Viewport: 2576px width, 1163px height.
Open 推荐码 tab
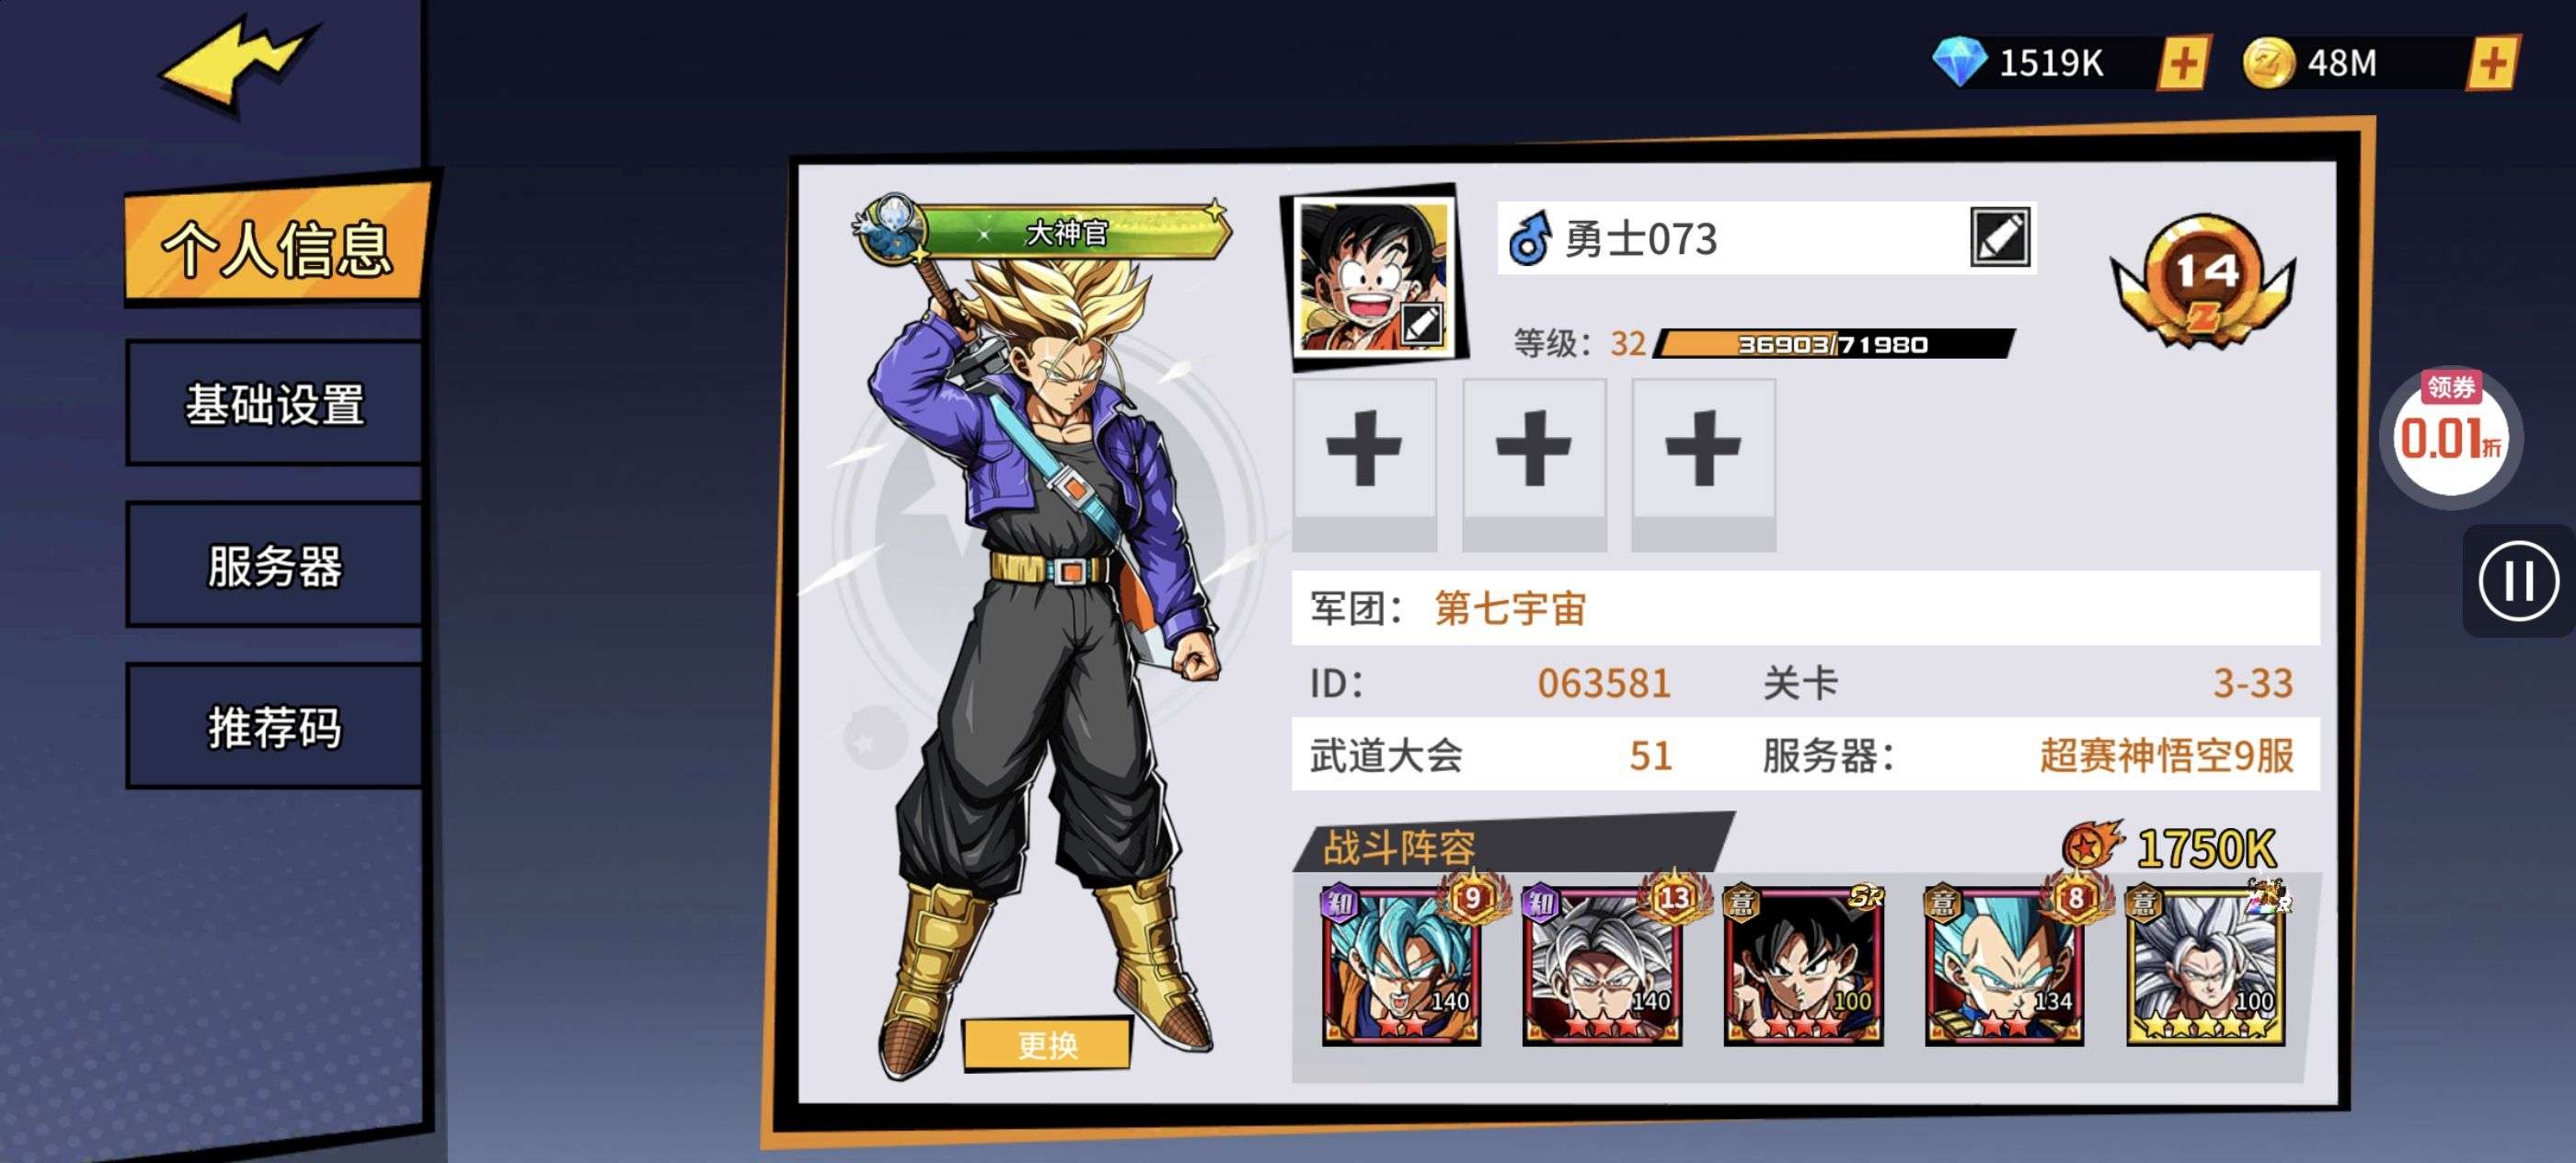pos(275,727)
